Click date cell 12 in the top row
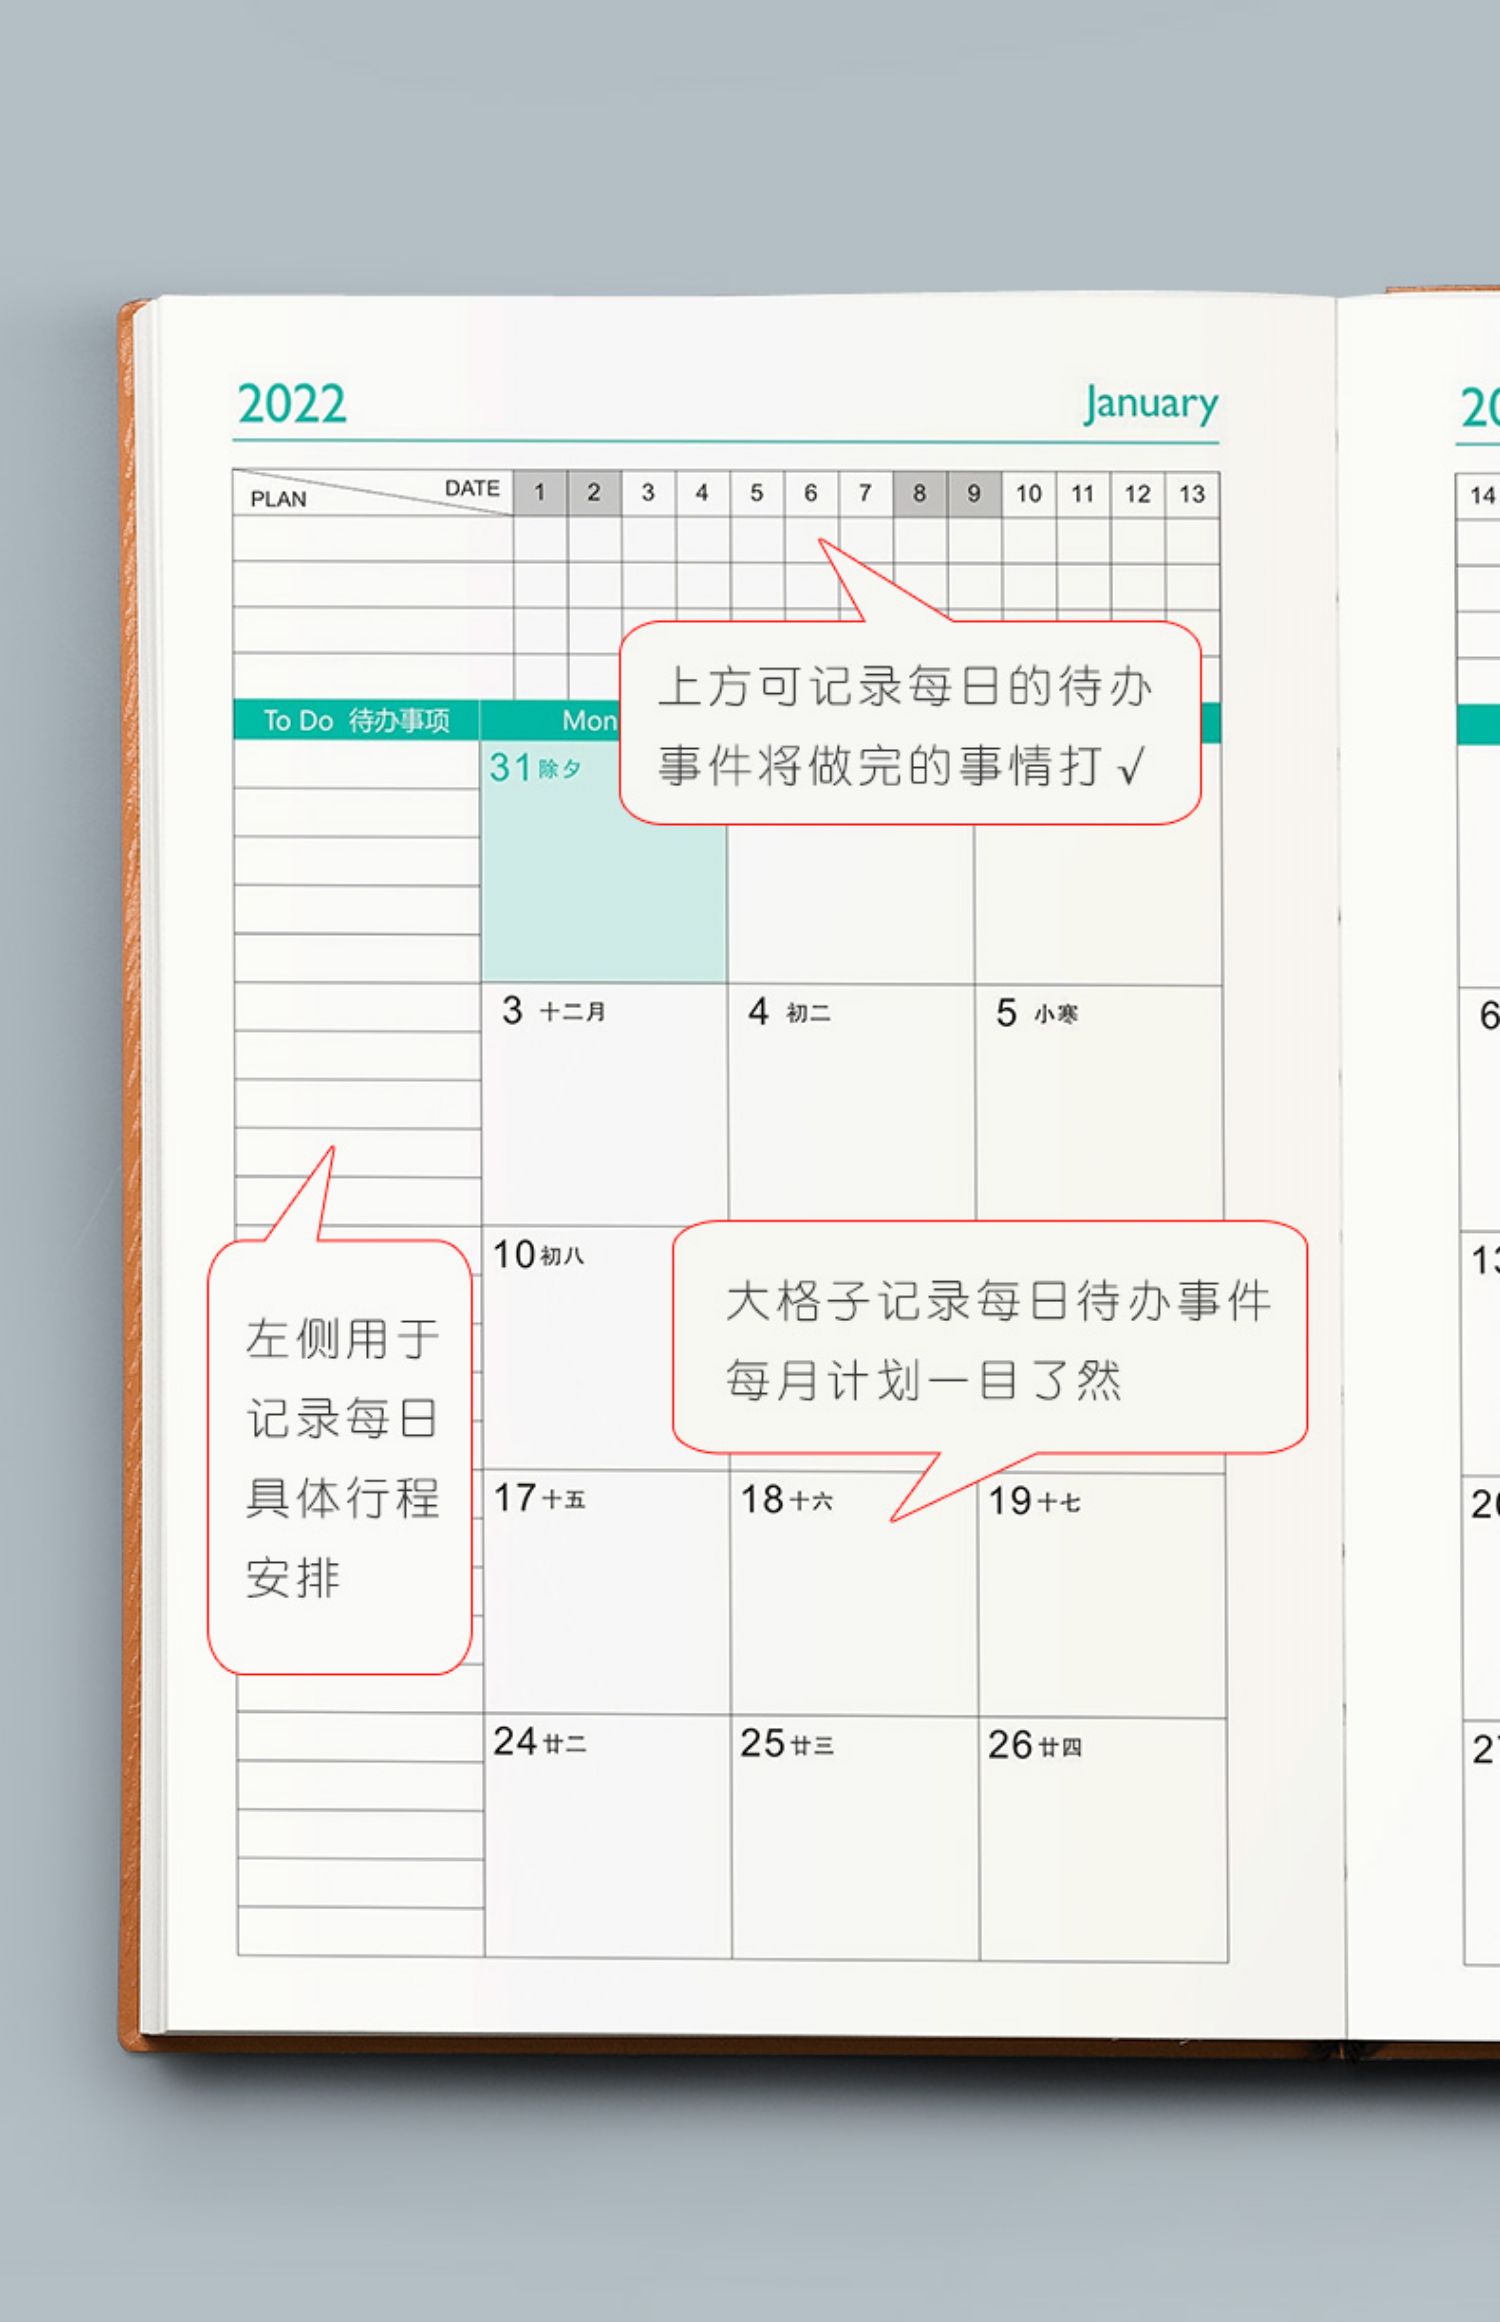Screen dimensions: 1500x2322 (x=1138, y=493)
